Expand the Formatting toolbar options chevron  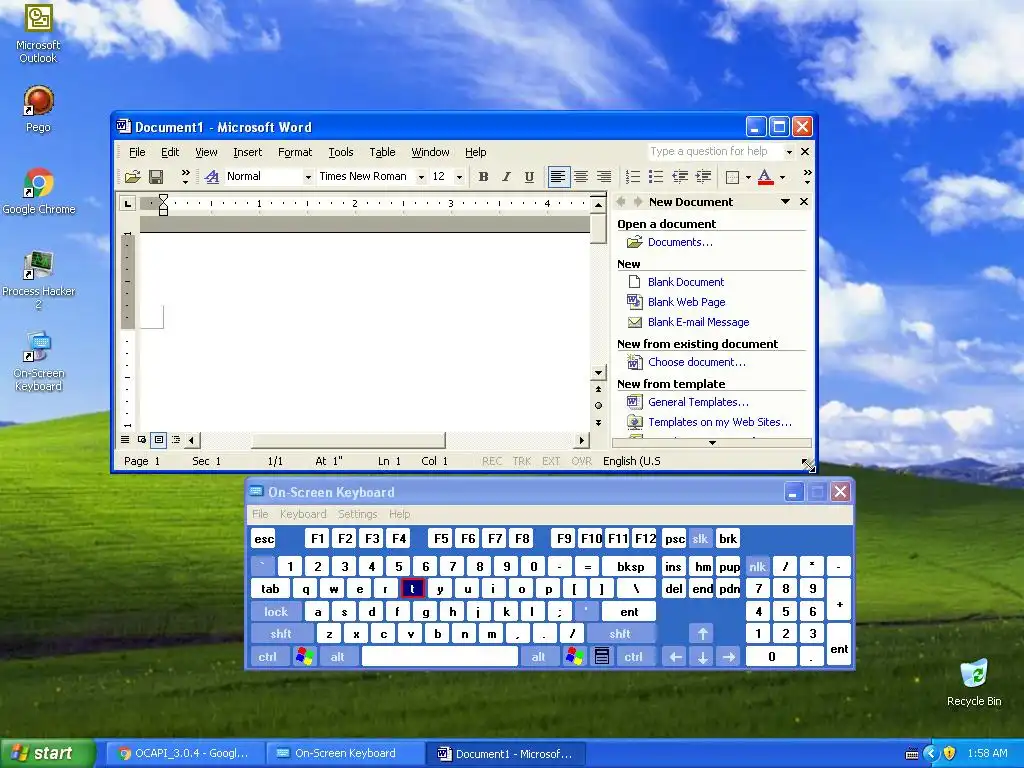pos(807,176)
